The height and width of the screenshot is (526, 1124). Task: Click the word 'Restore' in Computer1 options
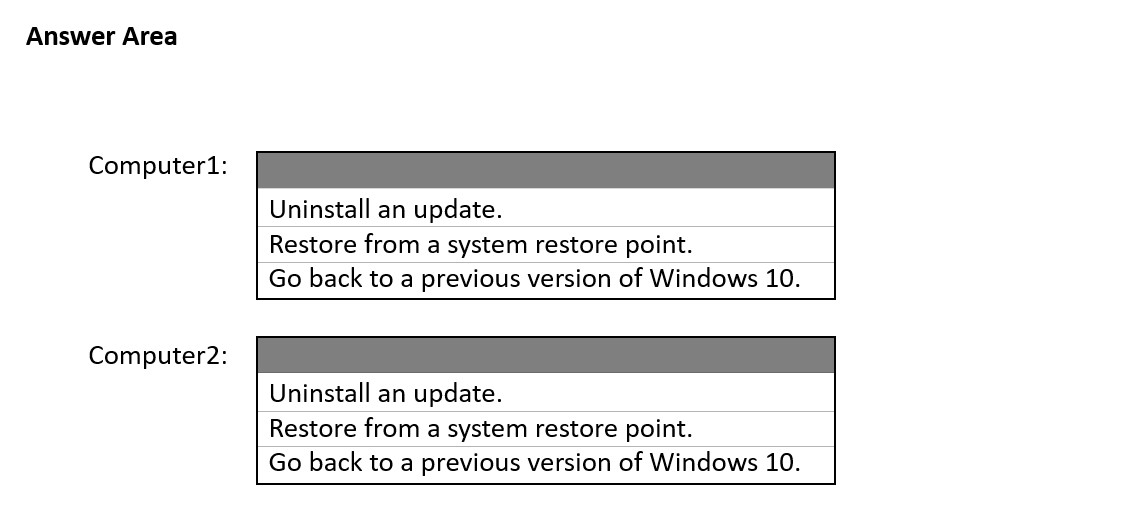tap(313, 244)
